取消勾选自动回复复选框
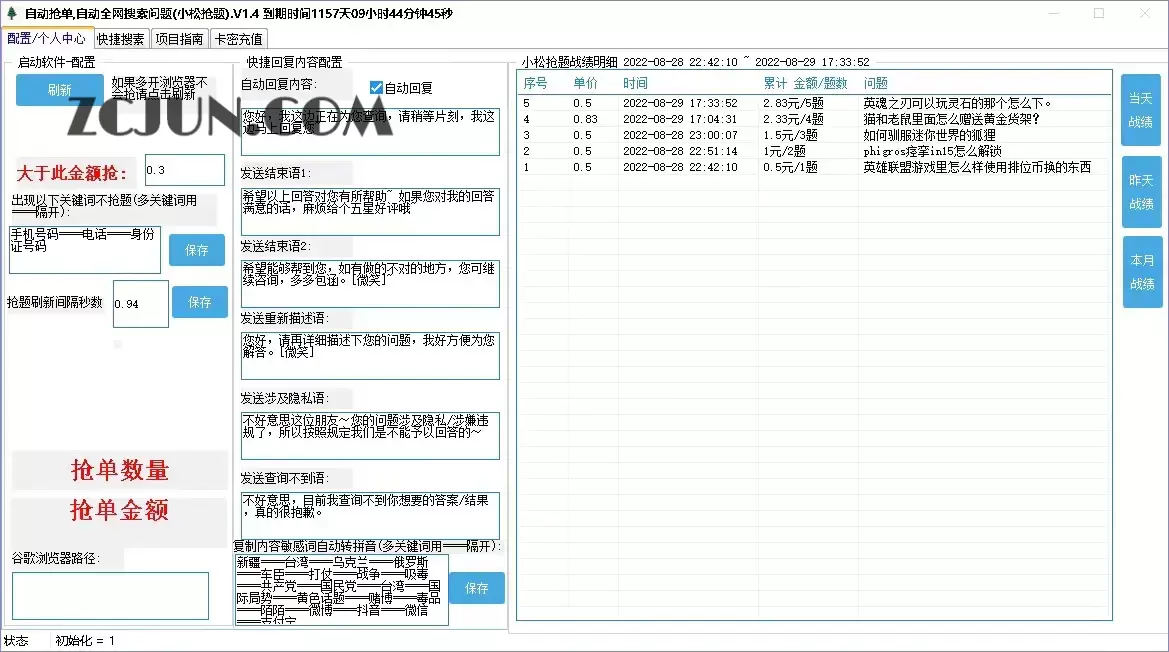 374,87
